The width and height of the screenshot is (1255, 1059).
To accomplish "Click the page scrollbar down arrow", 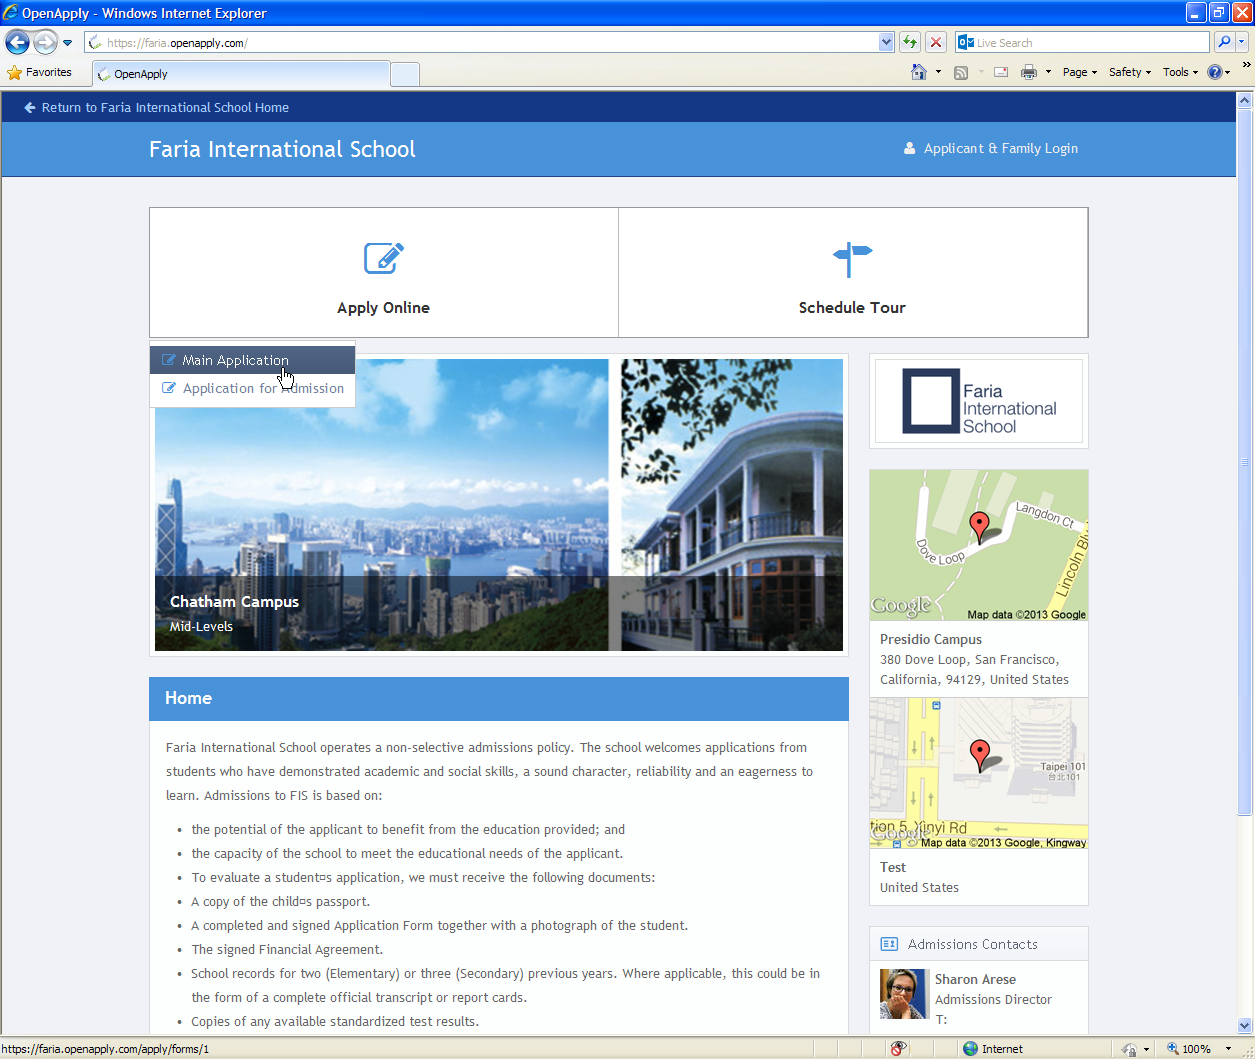I will pyautogui.click(x=1245, y=1025).
